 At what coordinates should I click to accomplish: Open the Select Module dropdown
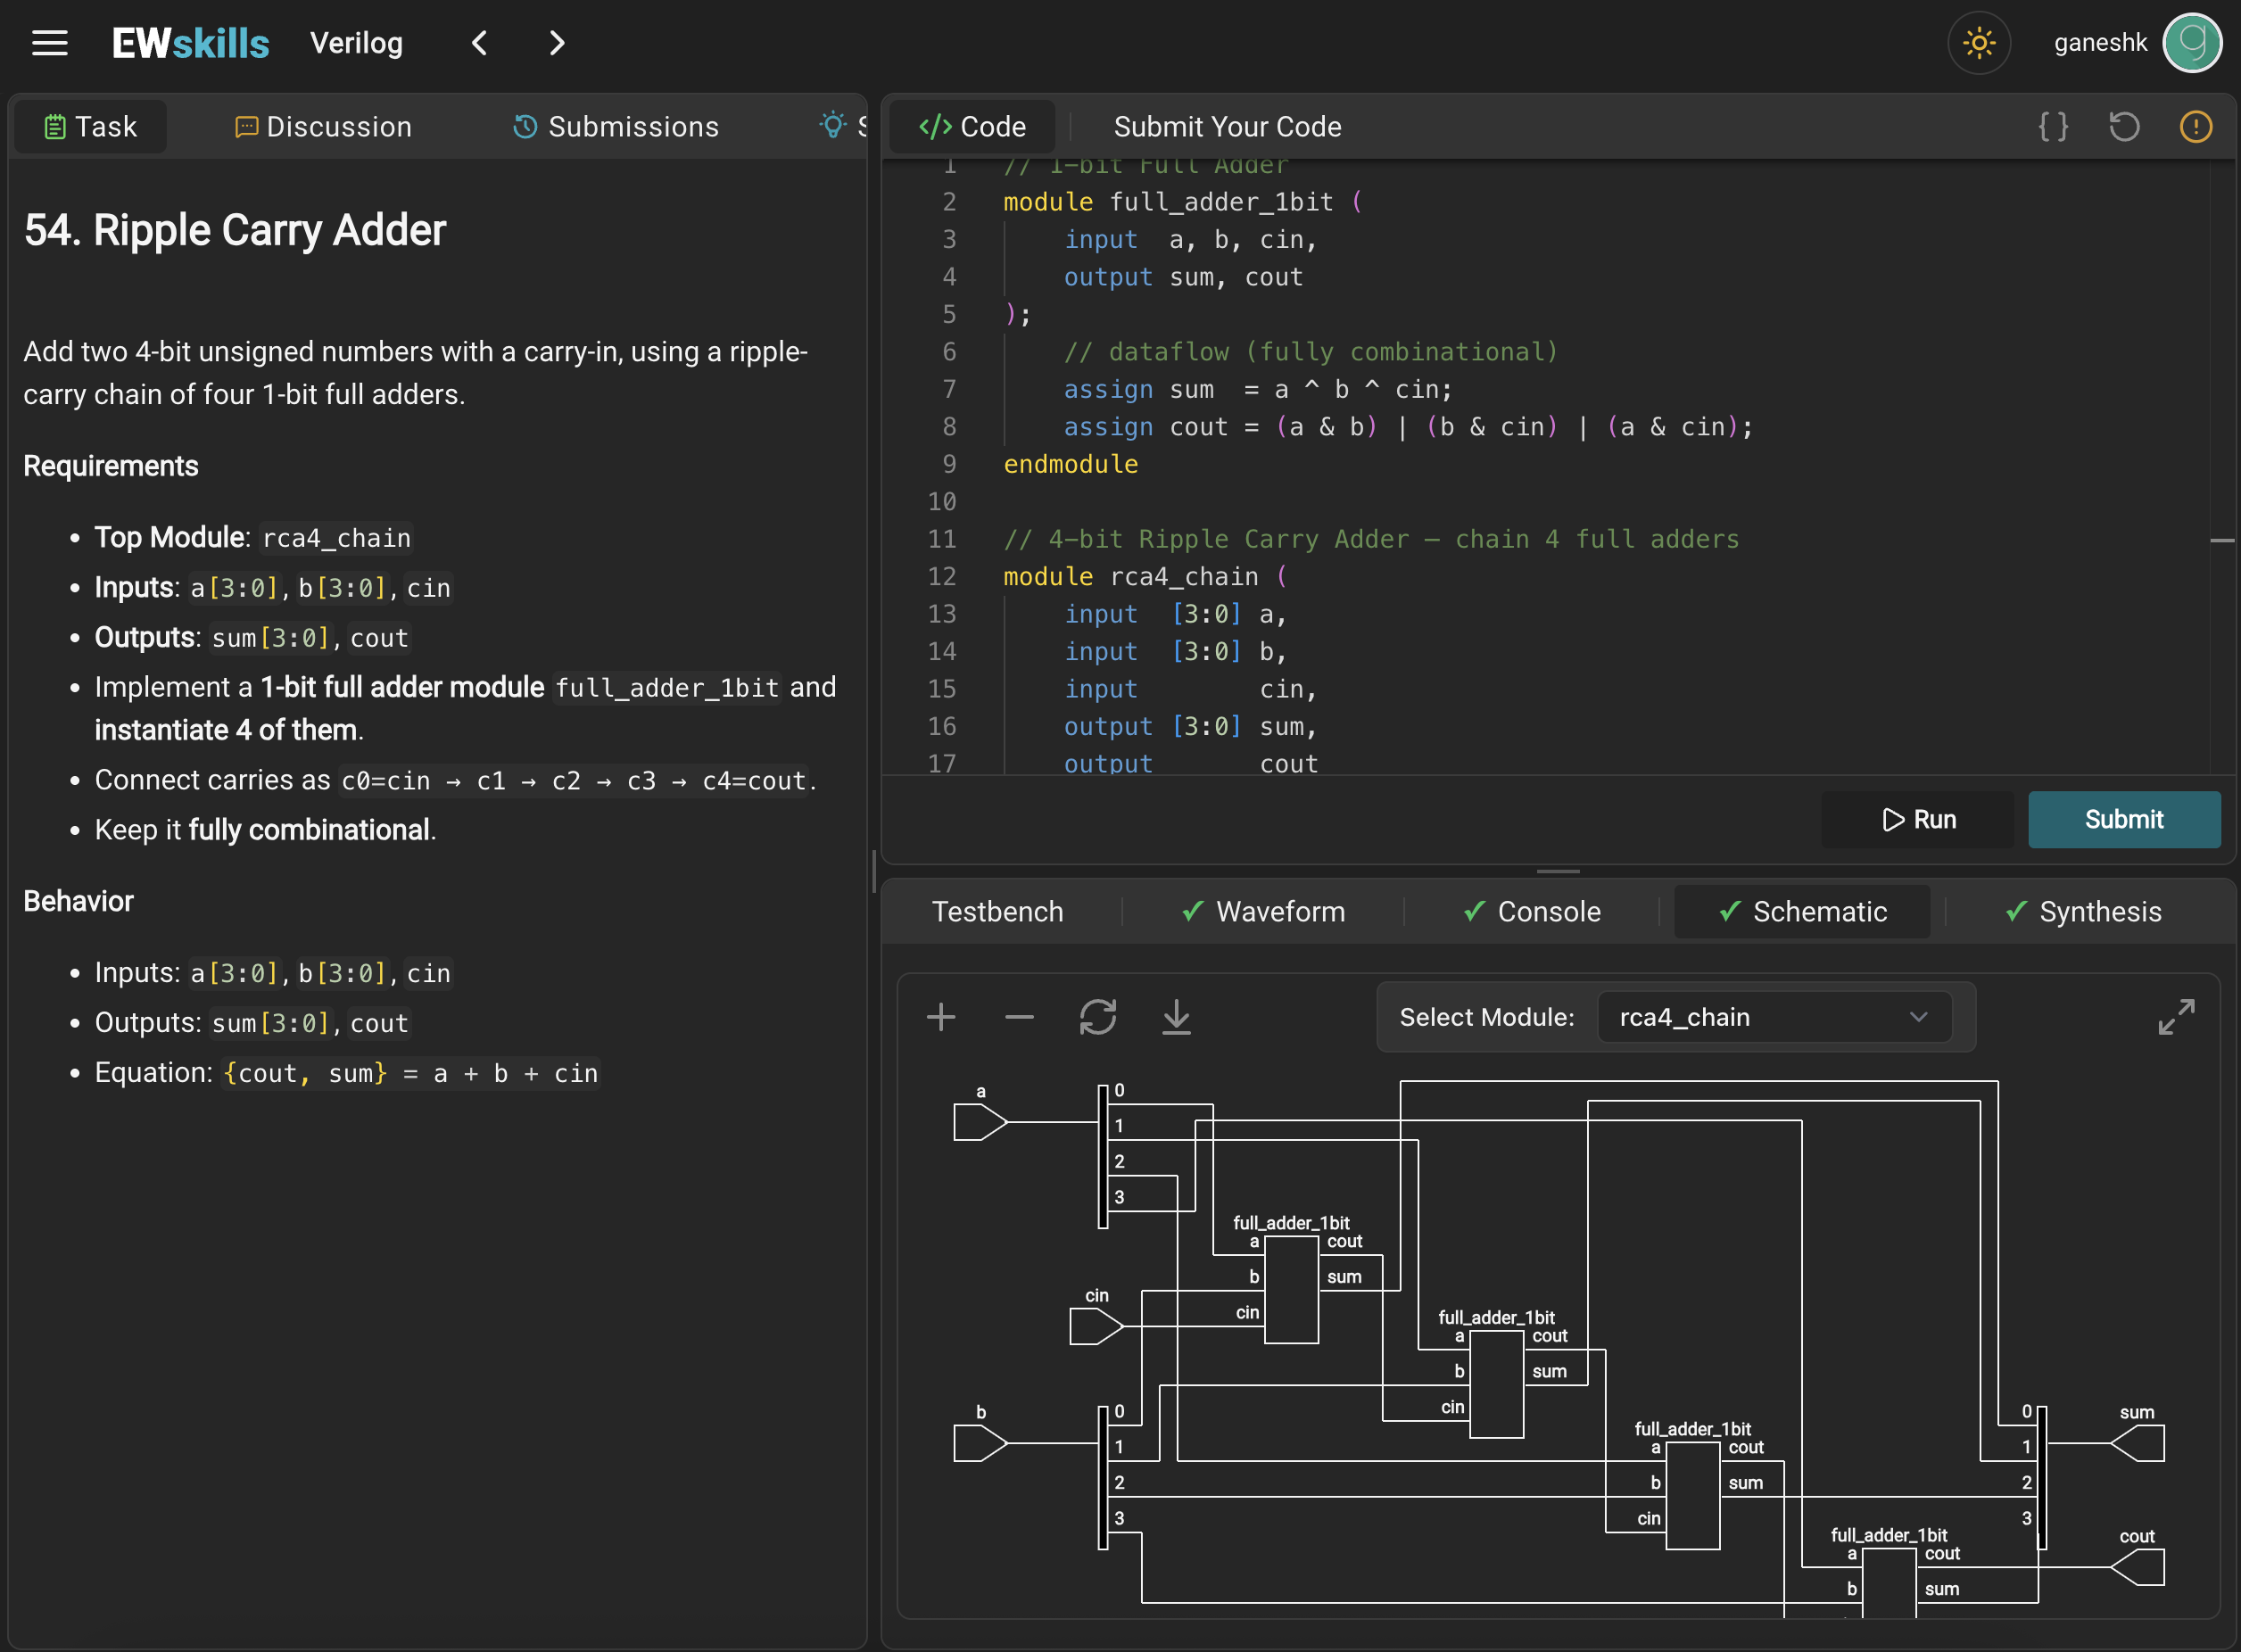pyautogui.click(x=1774, y=1018)
